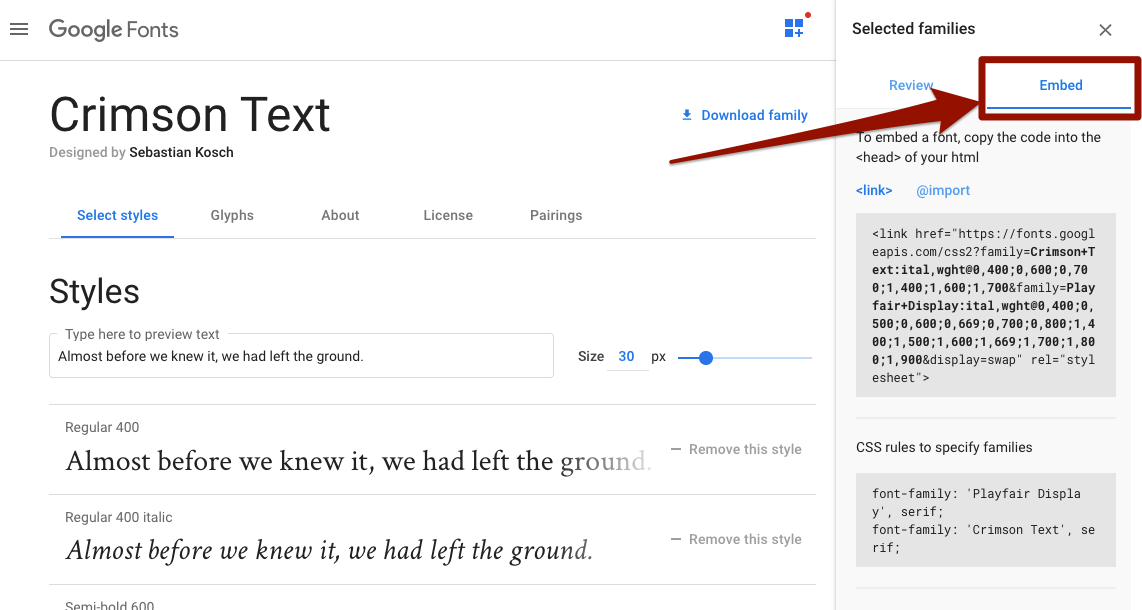Download the Crimson Text family
This screenshot has width=1142, height=610.
click(744, 115)
